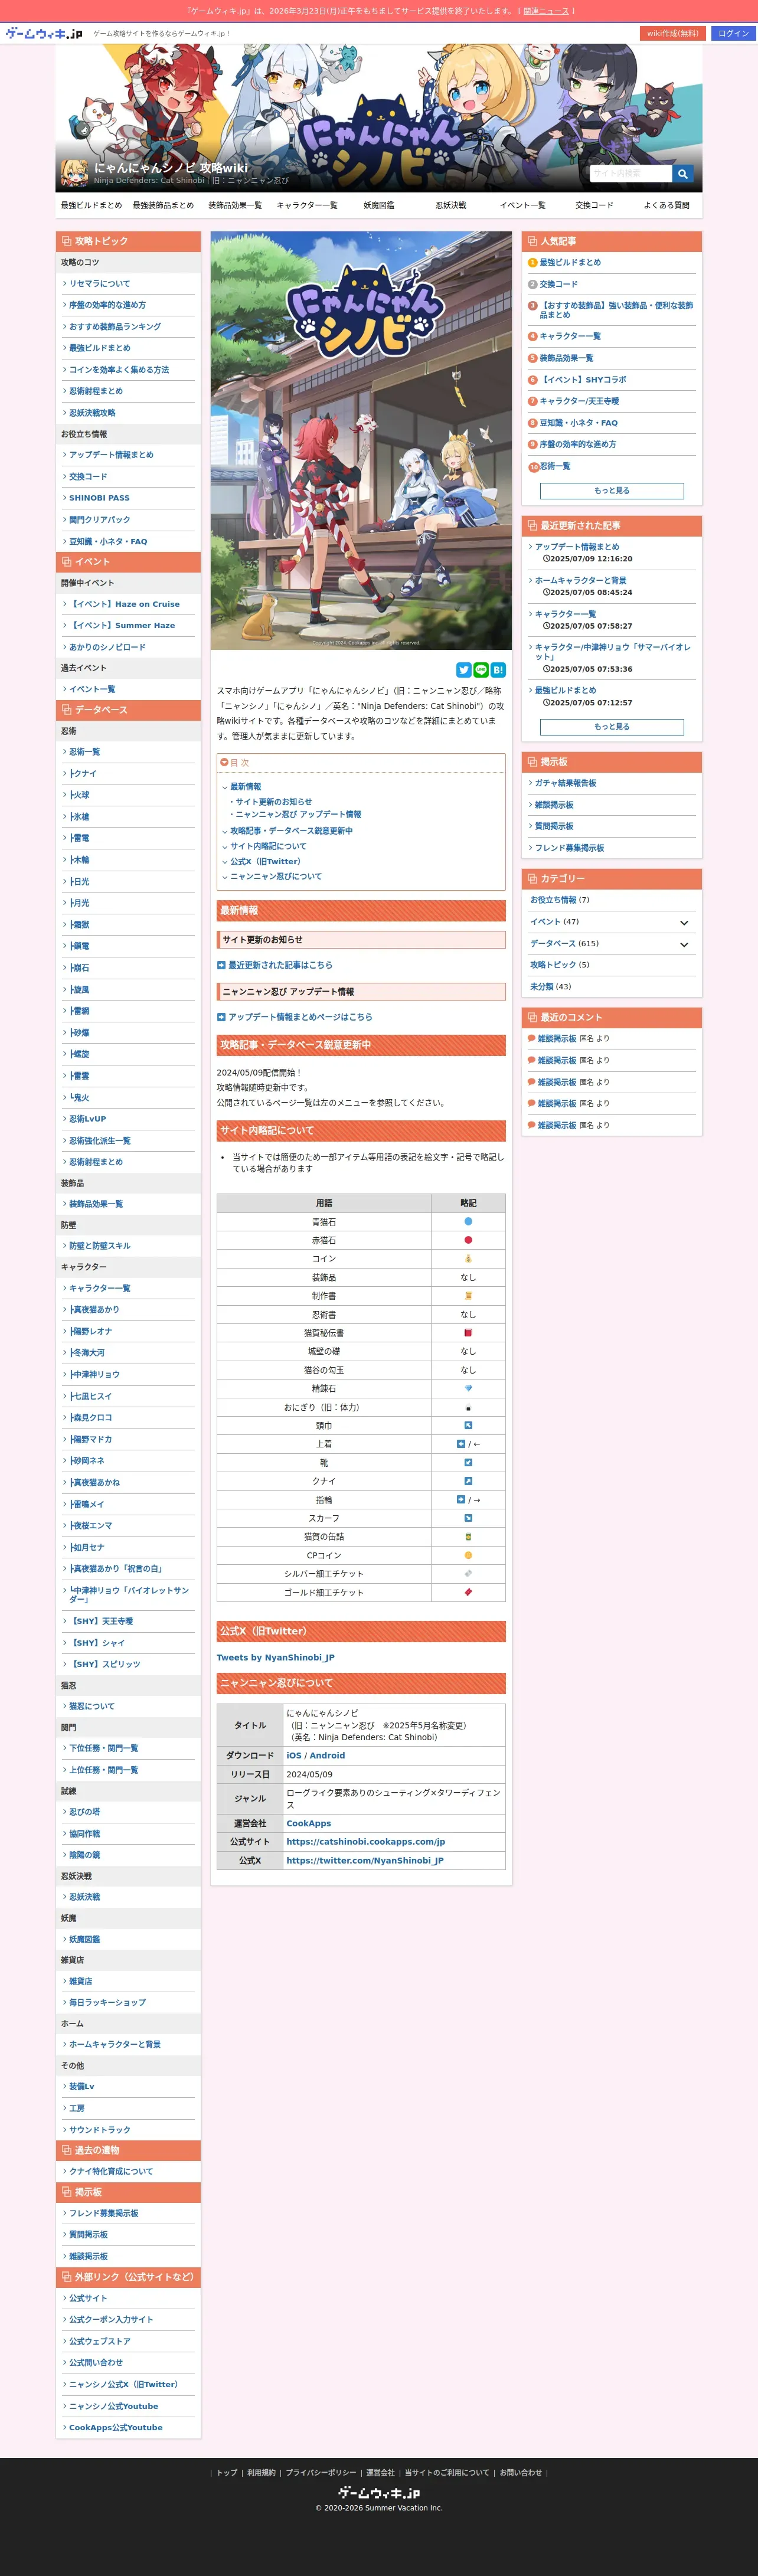
Task: Open 毎日ラッキーショップ sidebar link
Action: [x=107, y=2003]
